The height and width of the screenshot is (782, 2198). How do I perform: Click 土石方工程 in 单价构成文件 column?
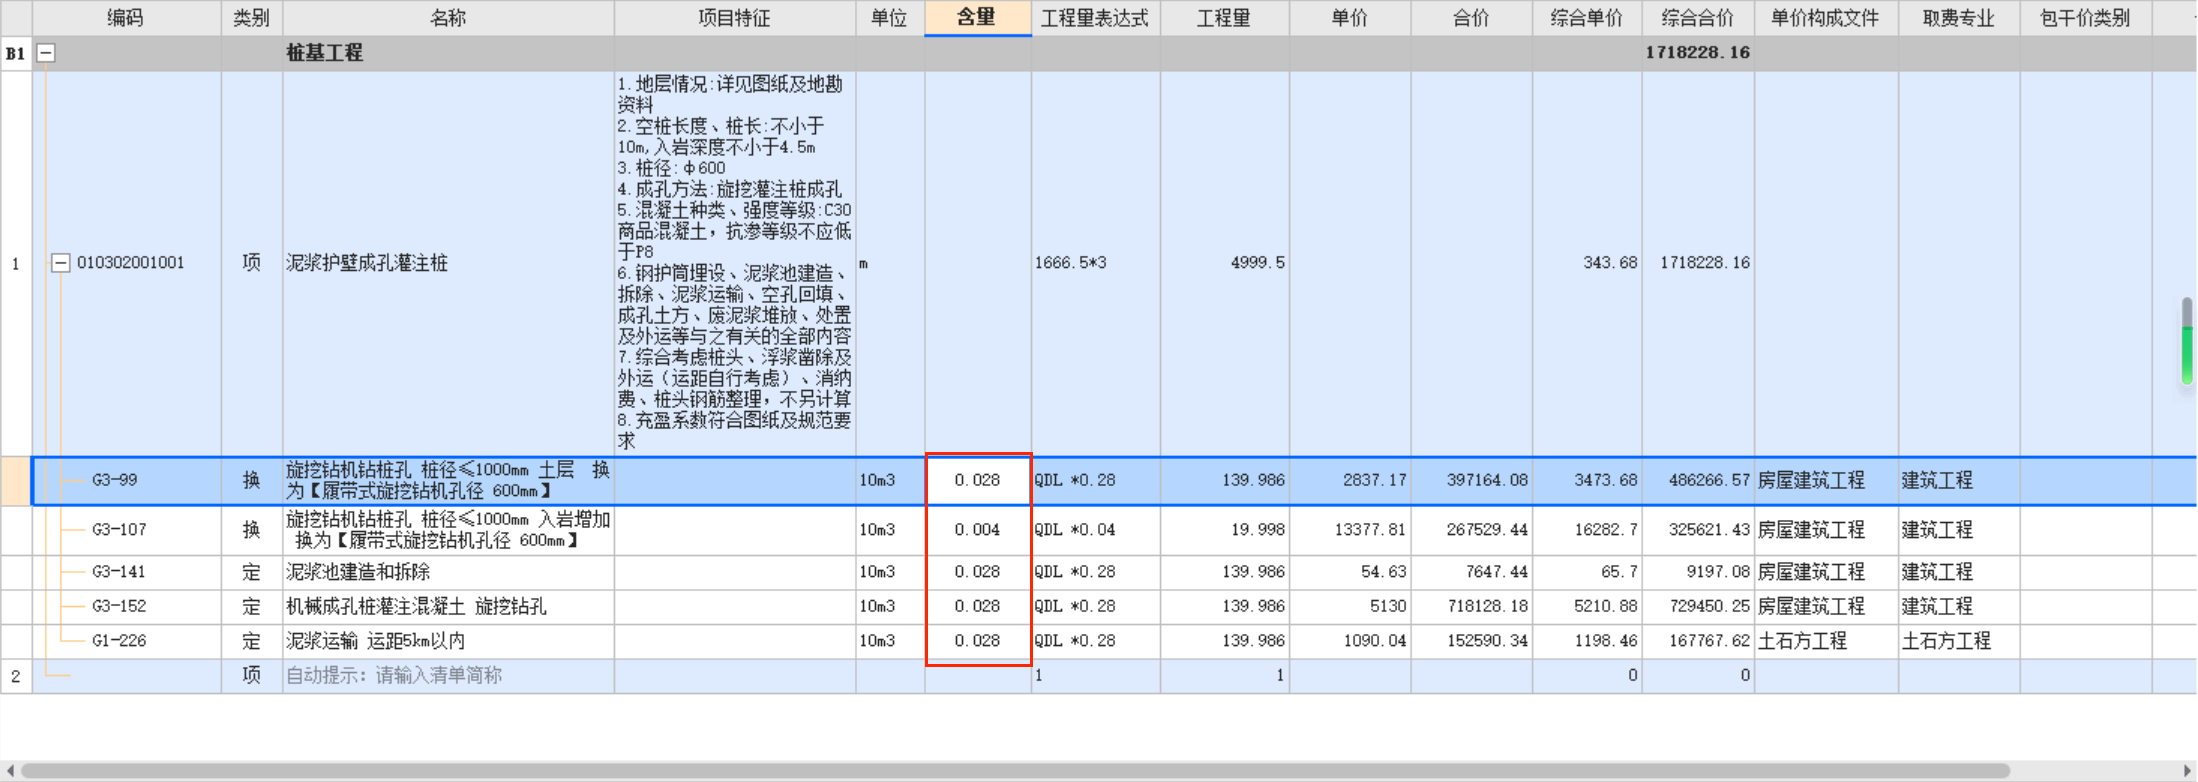1802,641
